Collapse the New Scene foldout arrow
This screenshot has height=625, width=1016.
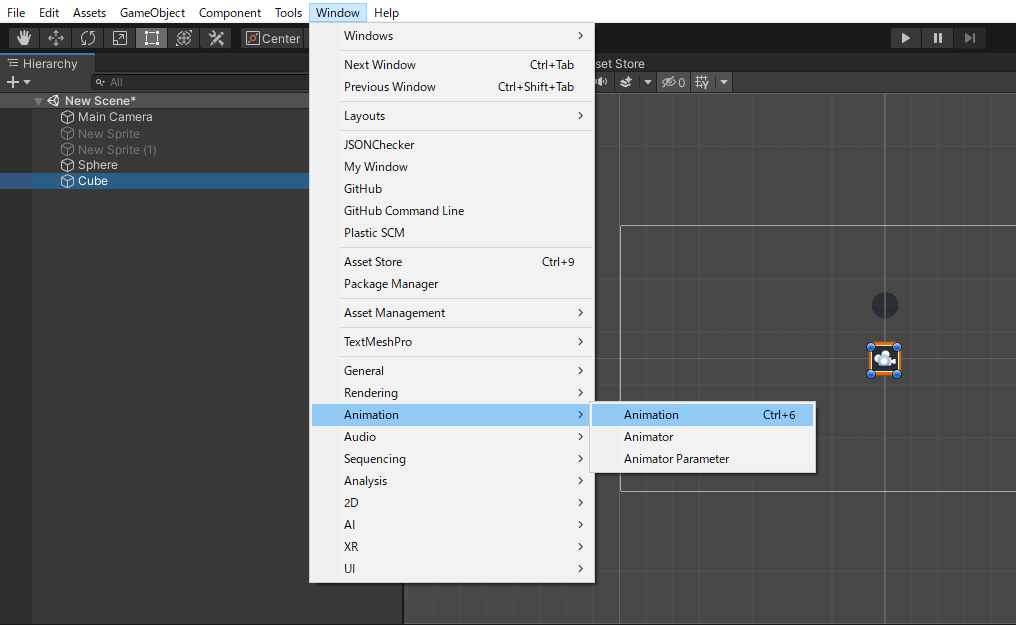coord(38,101)
